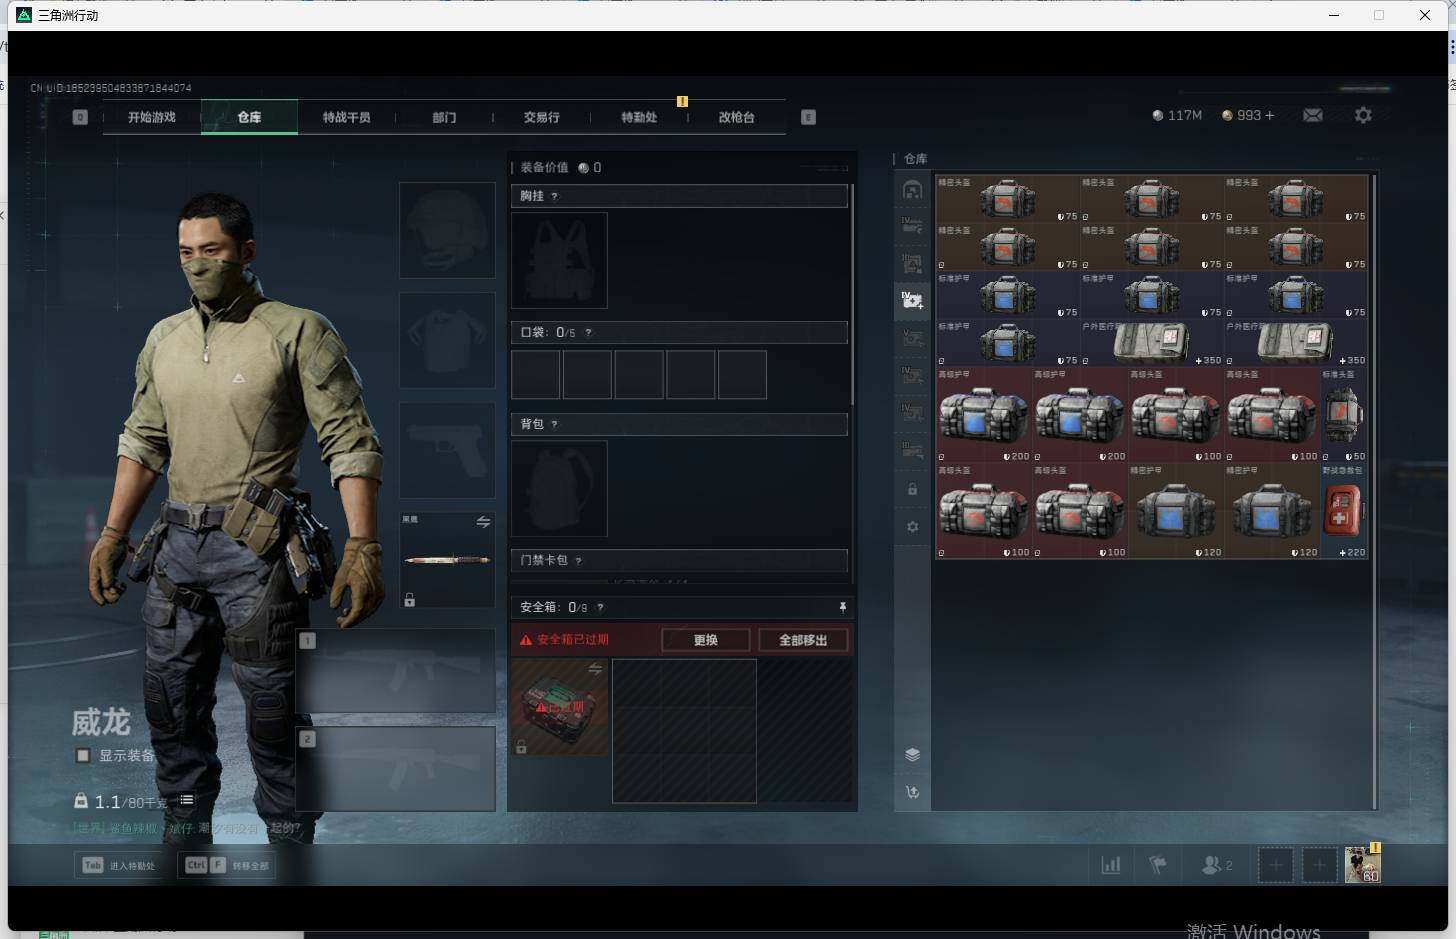Select the knife melee weapon slot
This screenshot has width=1456, height=939.
[447, 560]
